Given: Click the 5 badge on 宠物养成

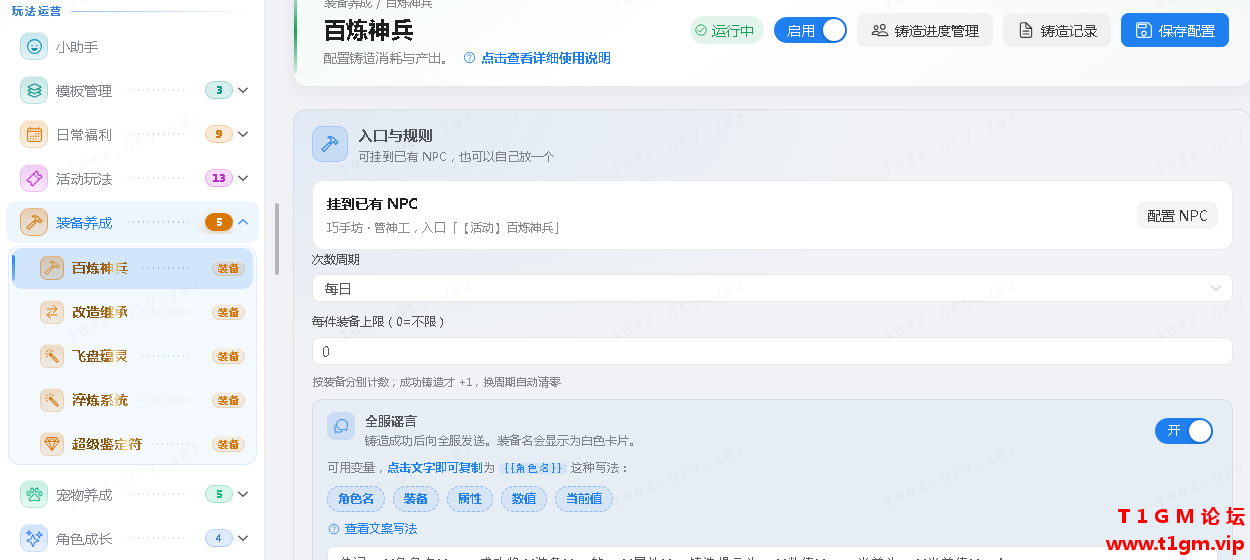Looking at the screenshot, I should coord(219,494).
